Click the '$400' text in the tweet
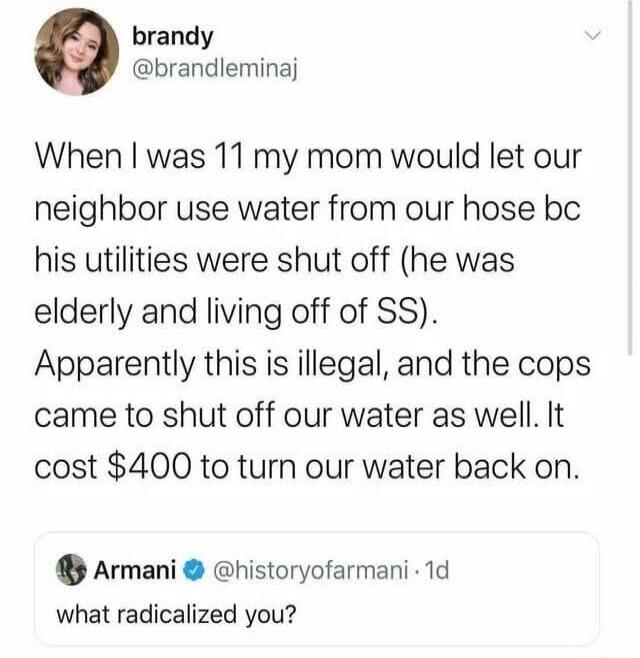 click(150, 467)
